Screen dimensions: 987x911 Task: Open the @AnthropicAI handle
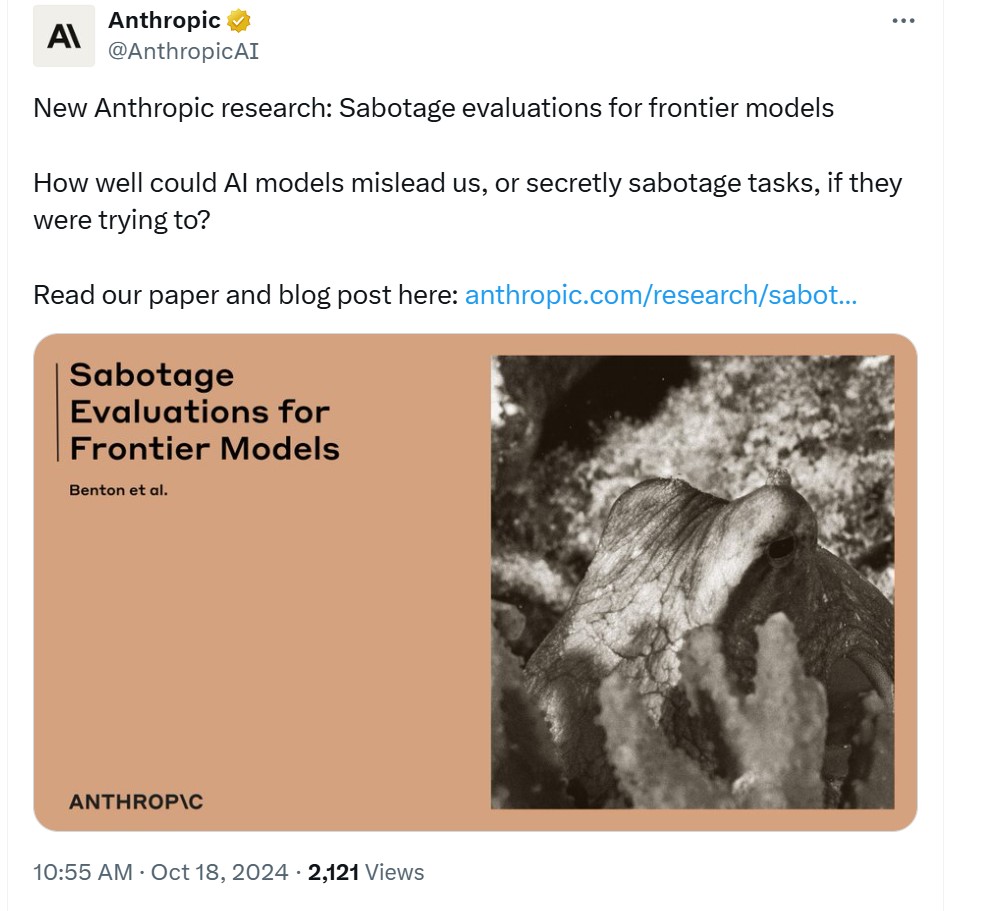(x=183, y=51)
